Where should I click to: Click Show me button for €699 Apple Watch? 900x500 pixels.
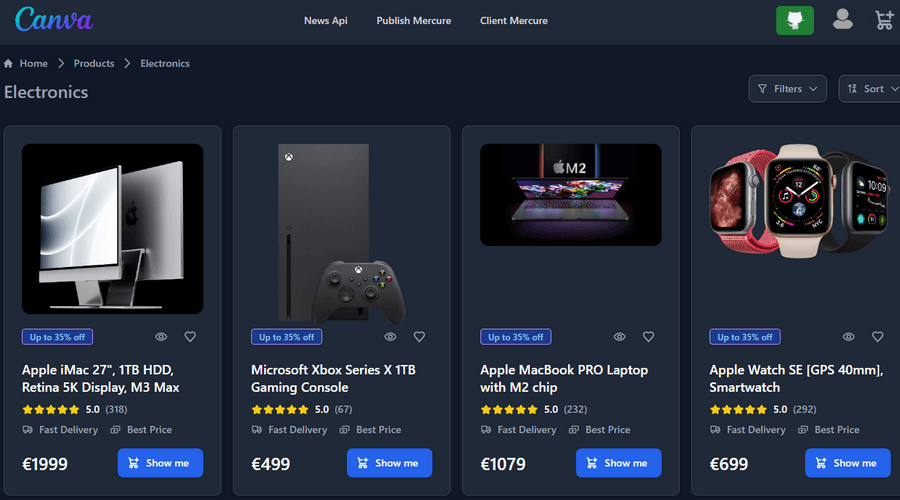[x=848, y=463]
